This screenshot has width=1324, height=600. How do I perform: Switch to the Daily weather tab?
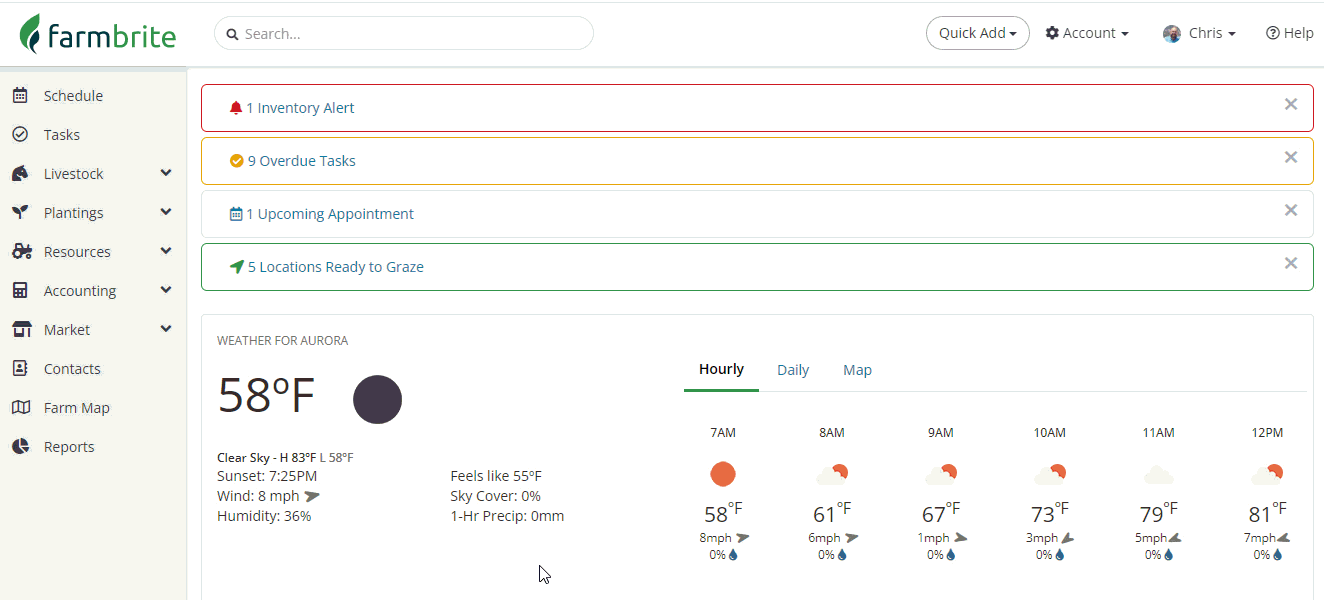(793, 370)
